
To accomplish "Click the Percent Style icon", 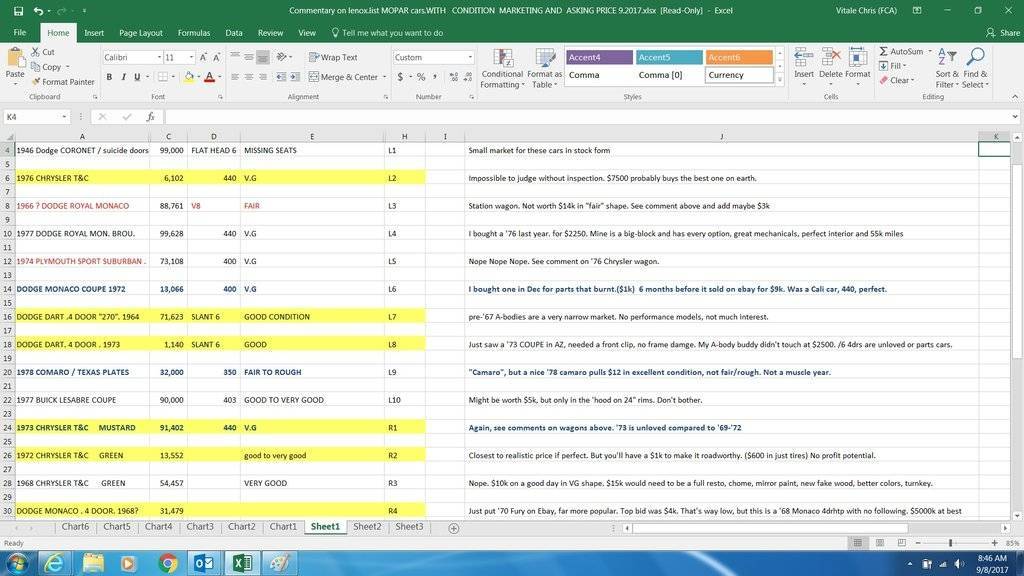I will point(421,77).
